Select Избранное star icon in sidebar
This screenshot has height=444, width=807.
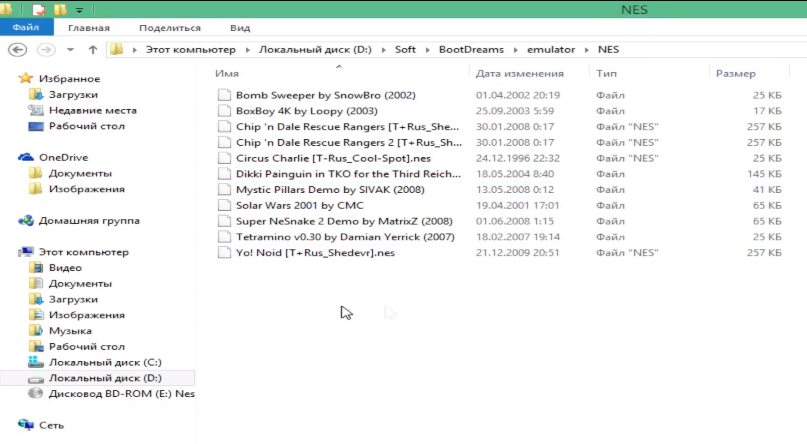(x=25, y=78)
